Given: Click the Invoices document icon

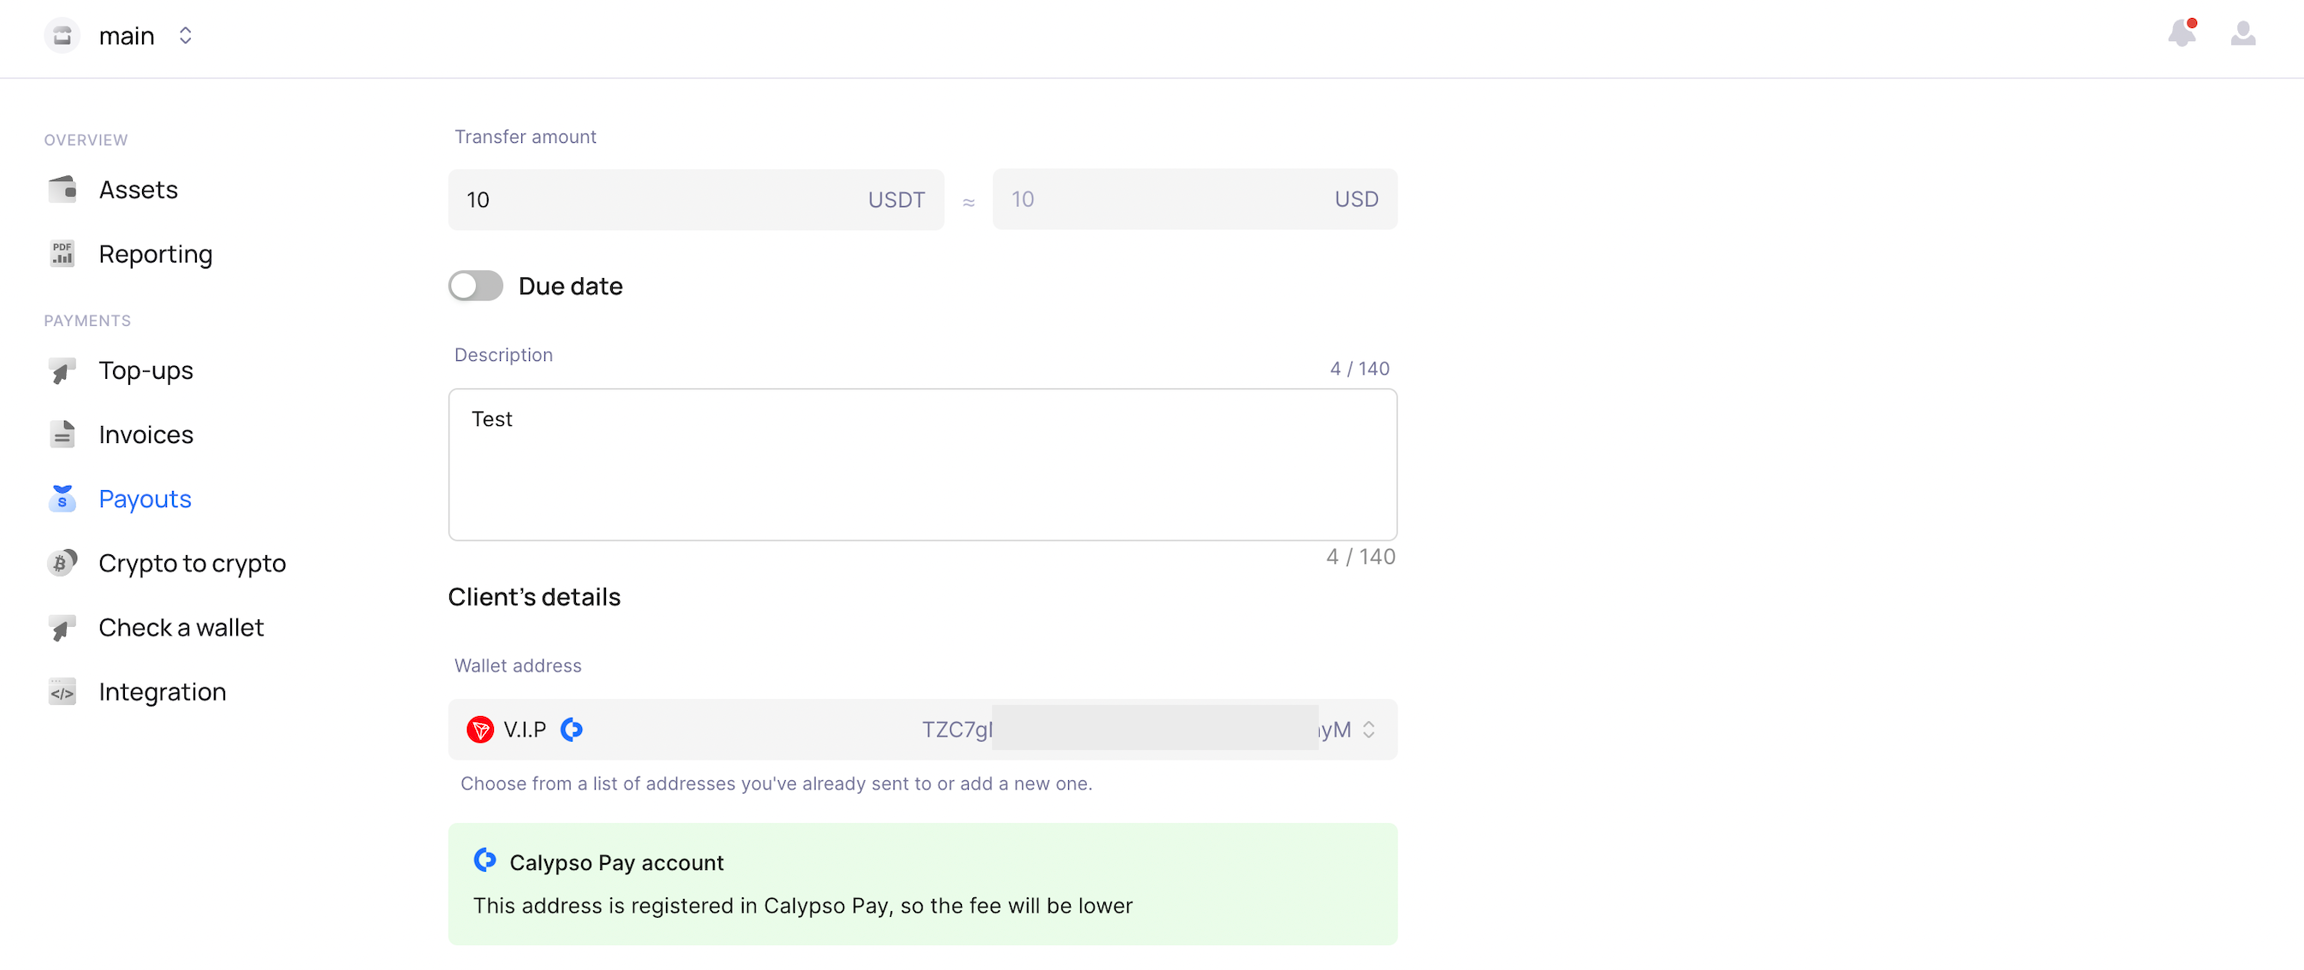Looking at the screenshot, I should coord(62,434).
